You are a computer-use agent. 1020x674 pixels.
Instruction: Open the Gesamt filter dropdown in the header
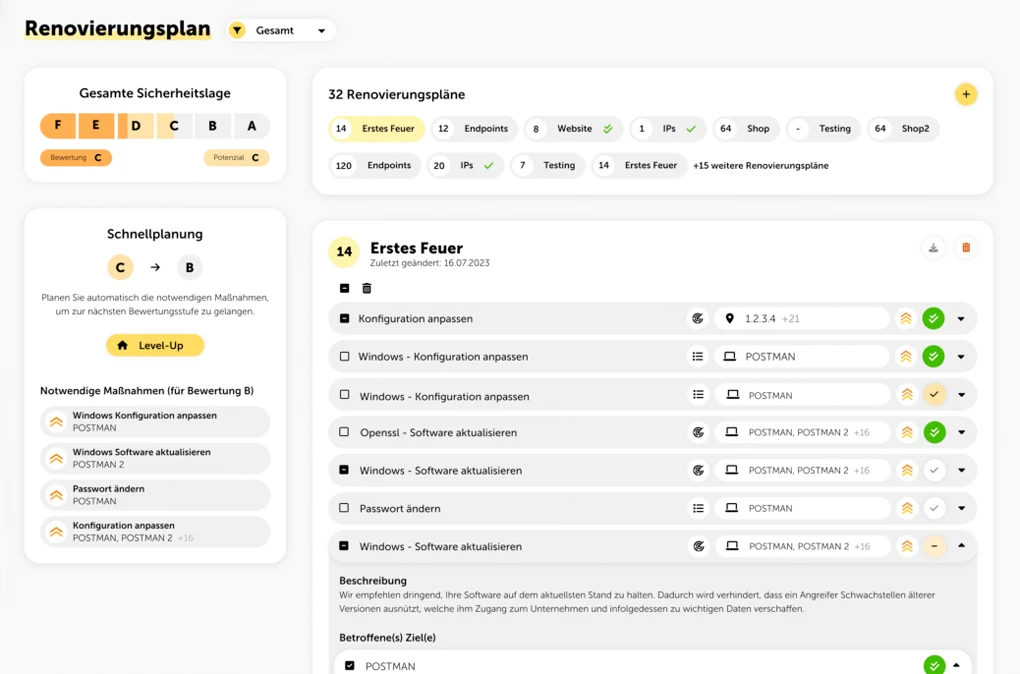click(280, 30)
